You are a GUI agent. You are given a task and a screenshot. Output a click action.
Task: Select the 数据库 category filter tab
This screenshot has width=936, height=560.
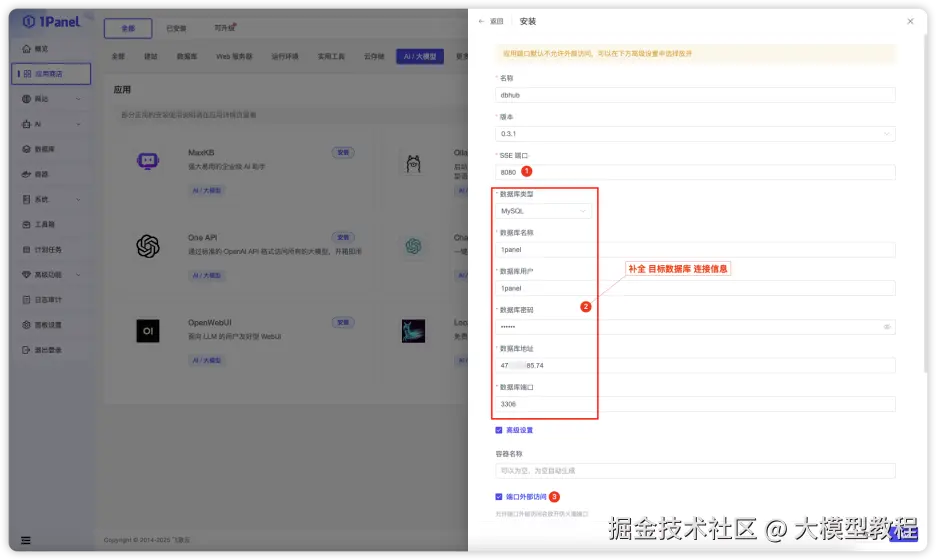(x=187, y=56)
